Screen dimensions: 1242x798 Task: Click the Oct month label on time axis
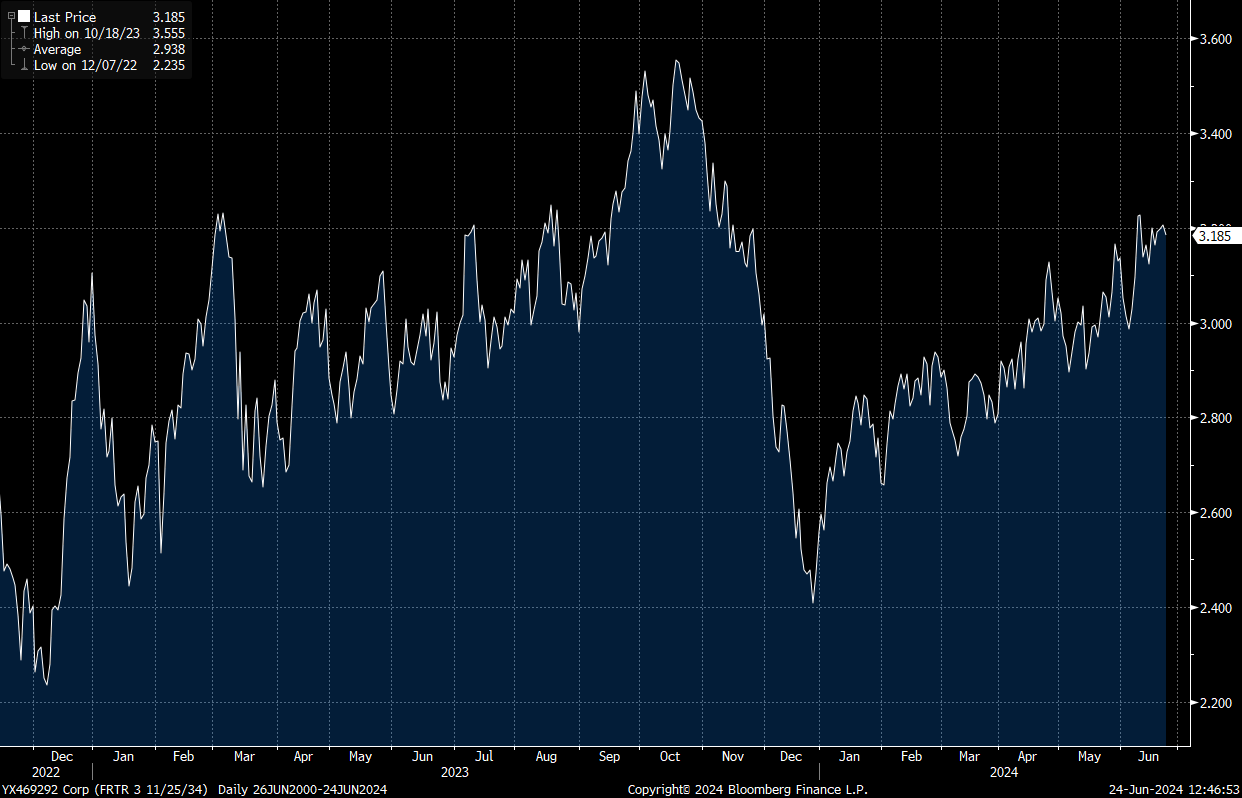click(x=670, y=757)
